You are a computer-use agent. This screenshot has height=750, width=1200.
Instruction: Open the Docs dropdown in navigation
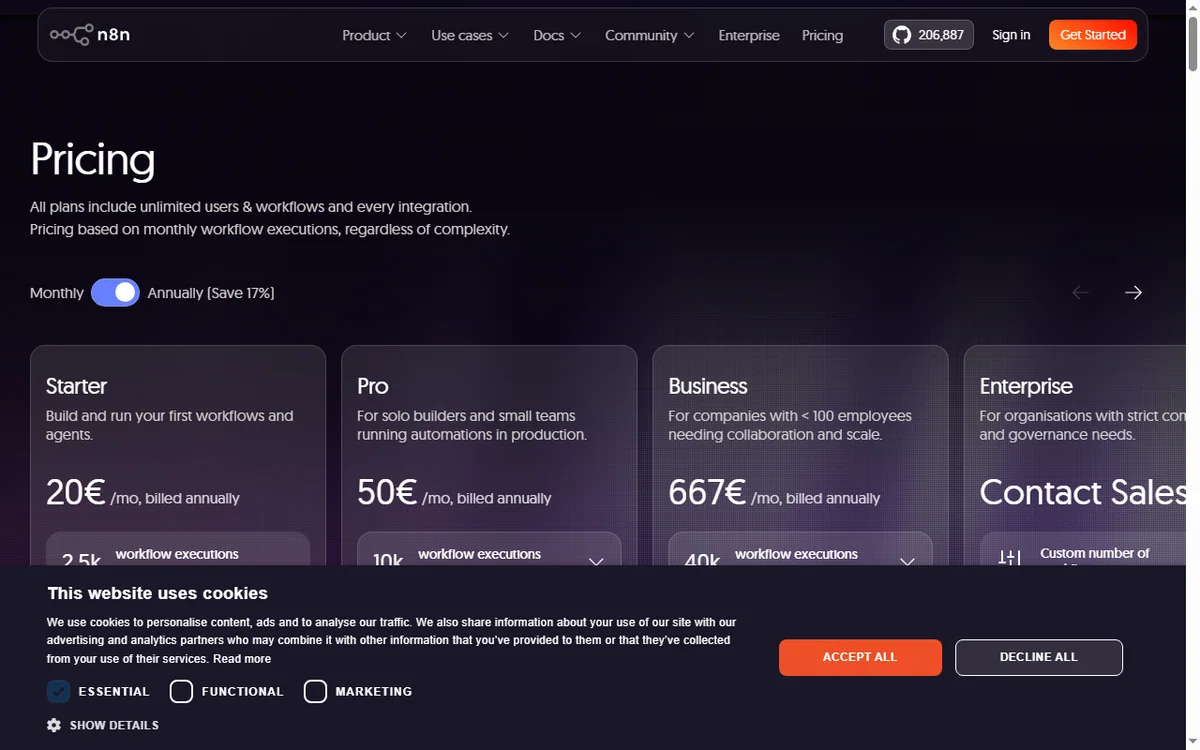point(557,35)
